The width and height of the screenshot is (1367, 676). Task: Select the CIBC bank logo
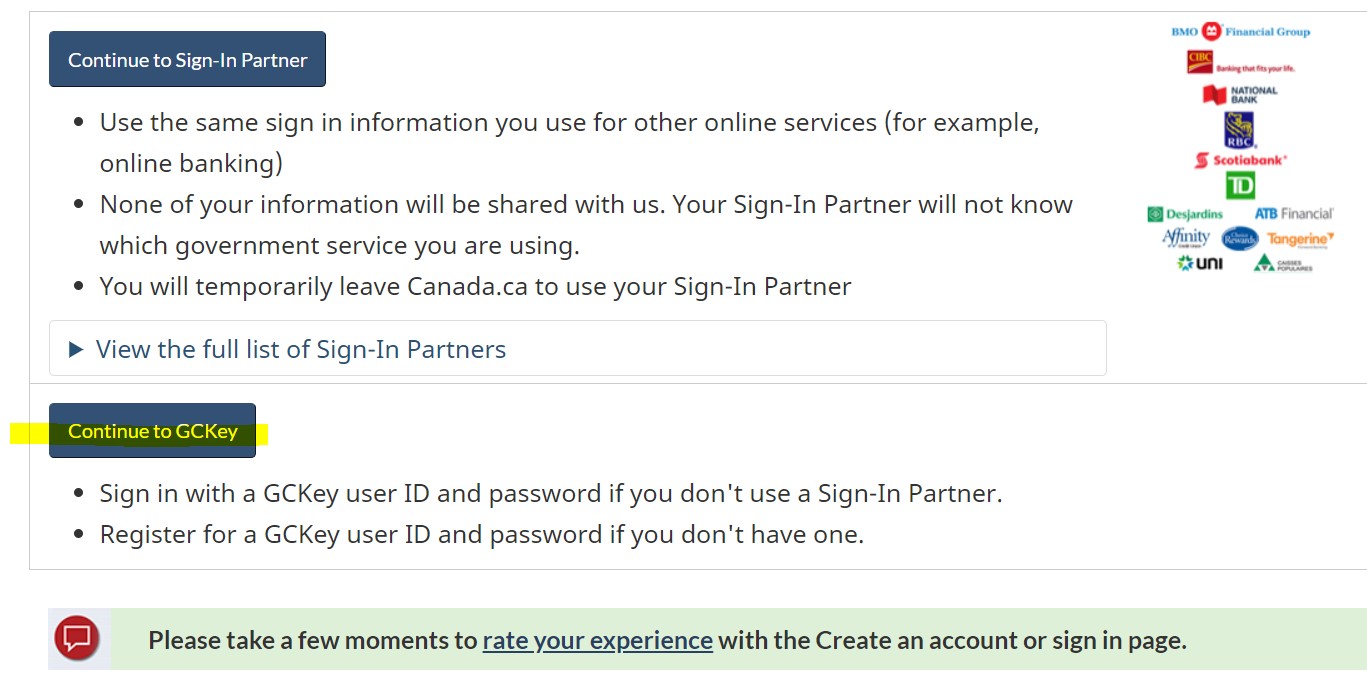tap(1240, 62)
